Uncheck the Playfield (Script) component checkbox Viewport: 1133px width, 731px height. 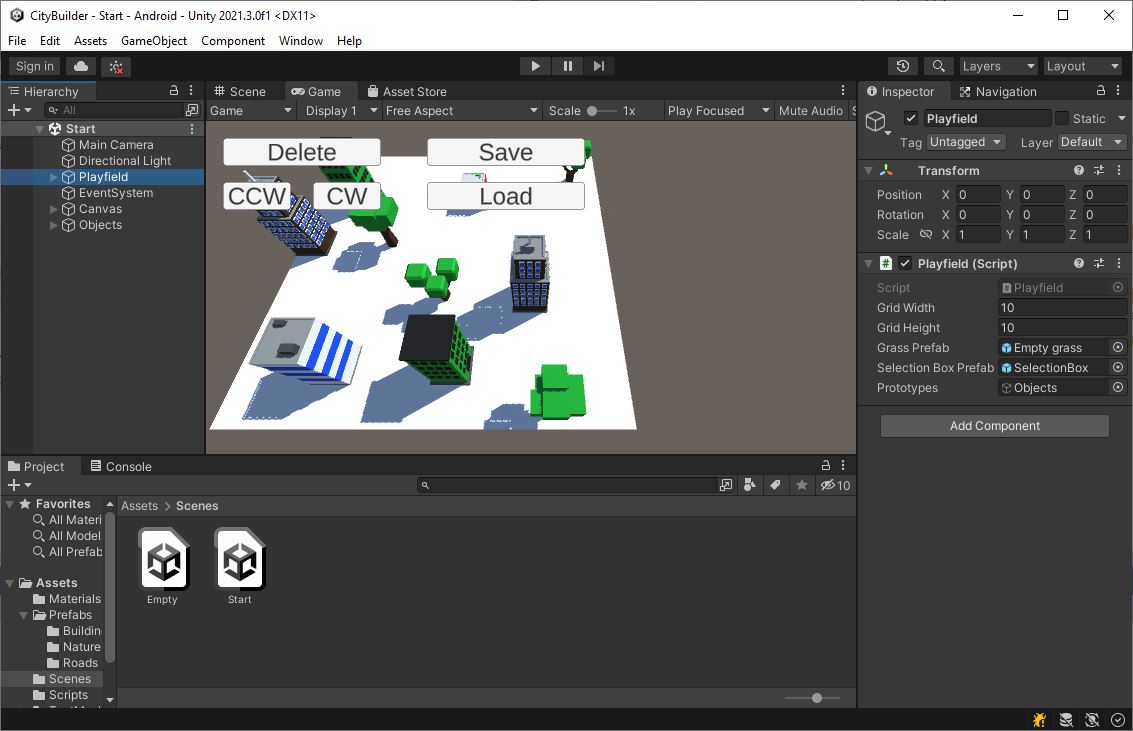tap(905, 263)
